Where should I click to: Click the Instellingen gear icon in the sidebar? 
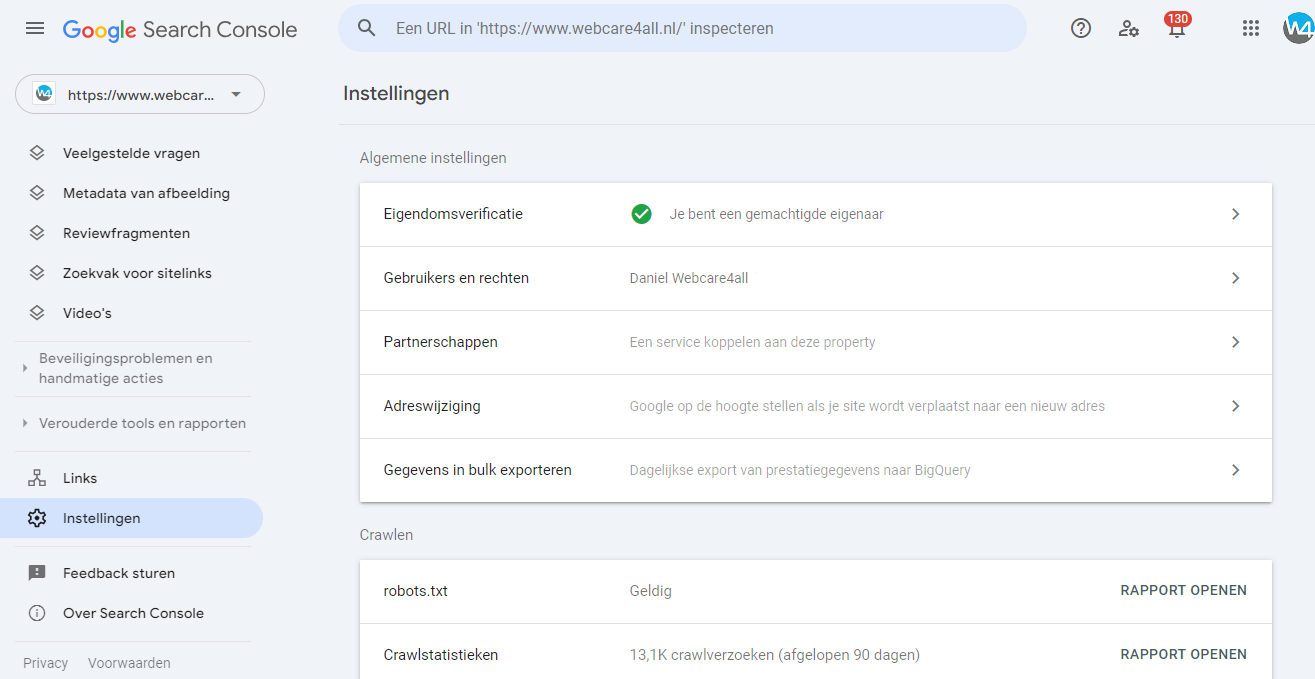click(x=37, y=518)
